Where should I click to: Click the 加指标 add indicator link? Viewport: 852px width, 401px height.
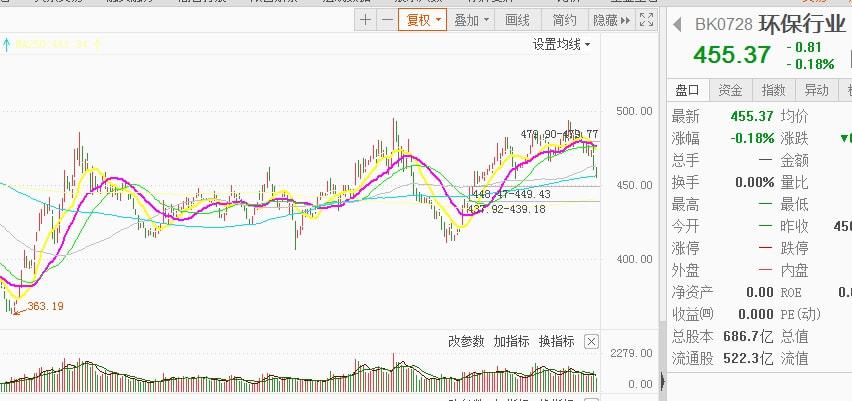[x=511, y=341]
